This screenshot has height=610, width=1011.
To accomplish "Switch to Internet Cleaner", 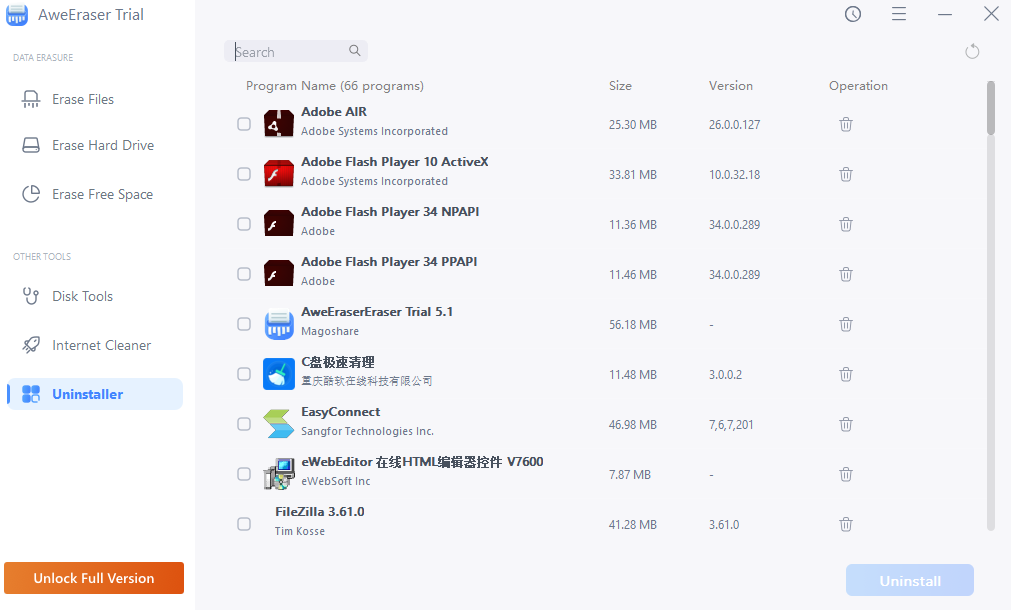I will tap(95, 345).
